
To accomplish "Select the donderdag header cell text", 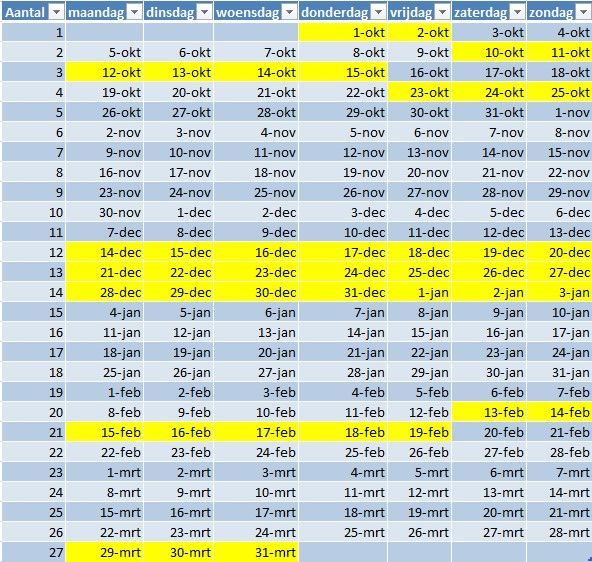I will 335,13.
